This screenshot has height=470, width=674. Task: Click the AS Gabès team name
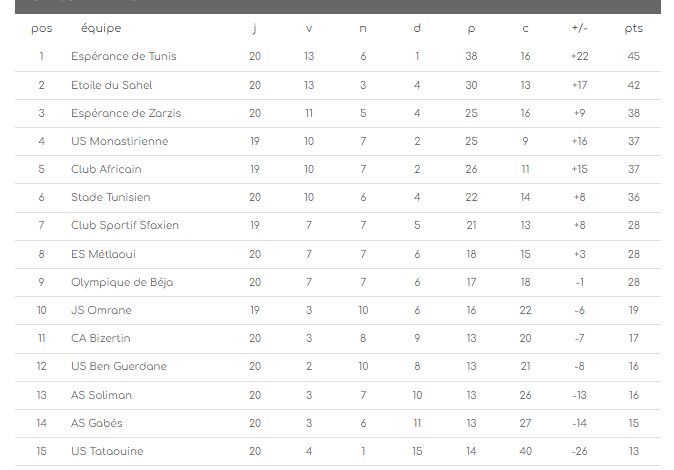[x=98, y=423]
